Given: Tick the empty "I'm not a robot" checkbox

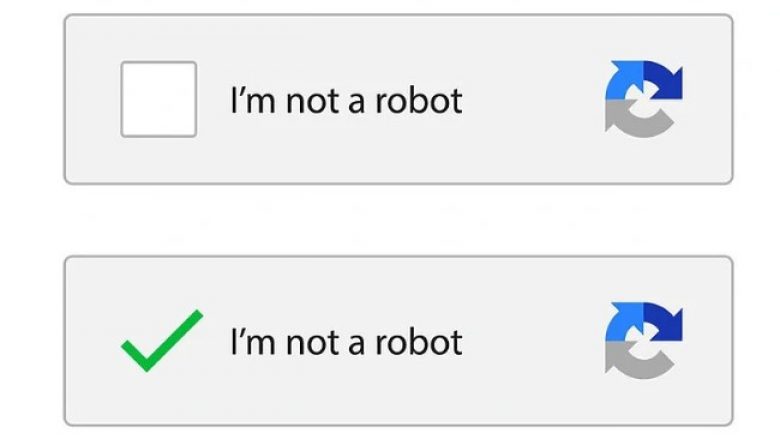Looking at the screenshot, I should 159,99.
